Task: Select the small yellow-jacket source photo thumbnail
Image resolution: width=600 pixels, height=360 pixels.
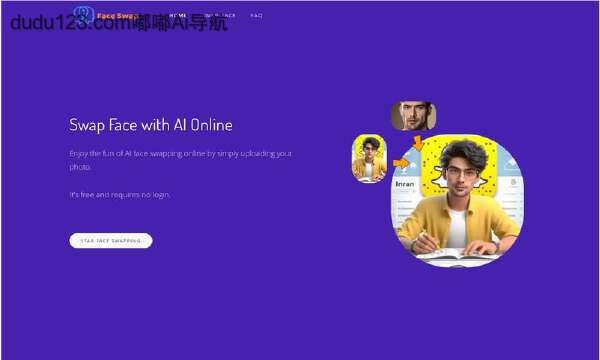Action: (x=369, y=158)
